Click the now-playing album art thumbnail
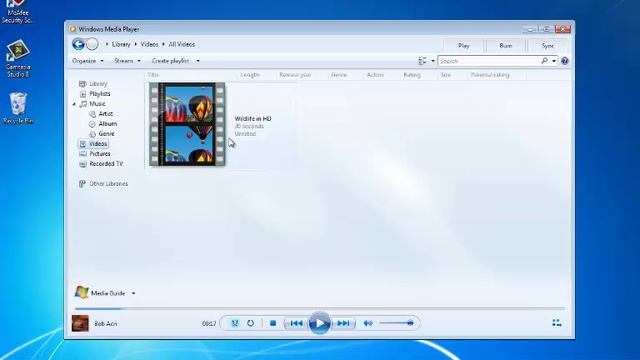This screenshot has height=360, width=640. click(x=80, y=323)
